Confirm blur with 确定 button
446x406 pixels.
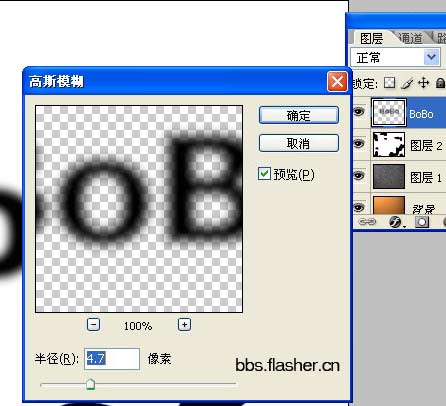tap(299, 115)
